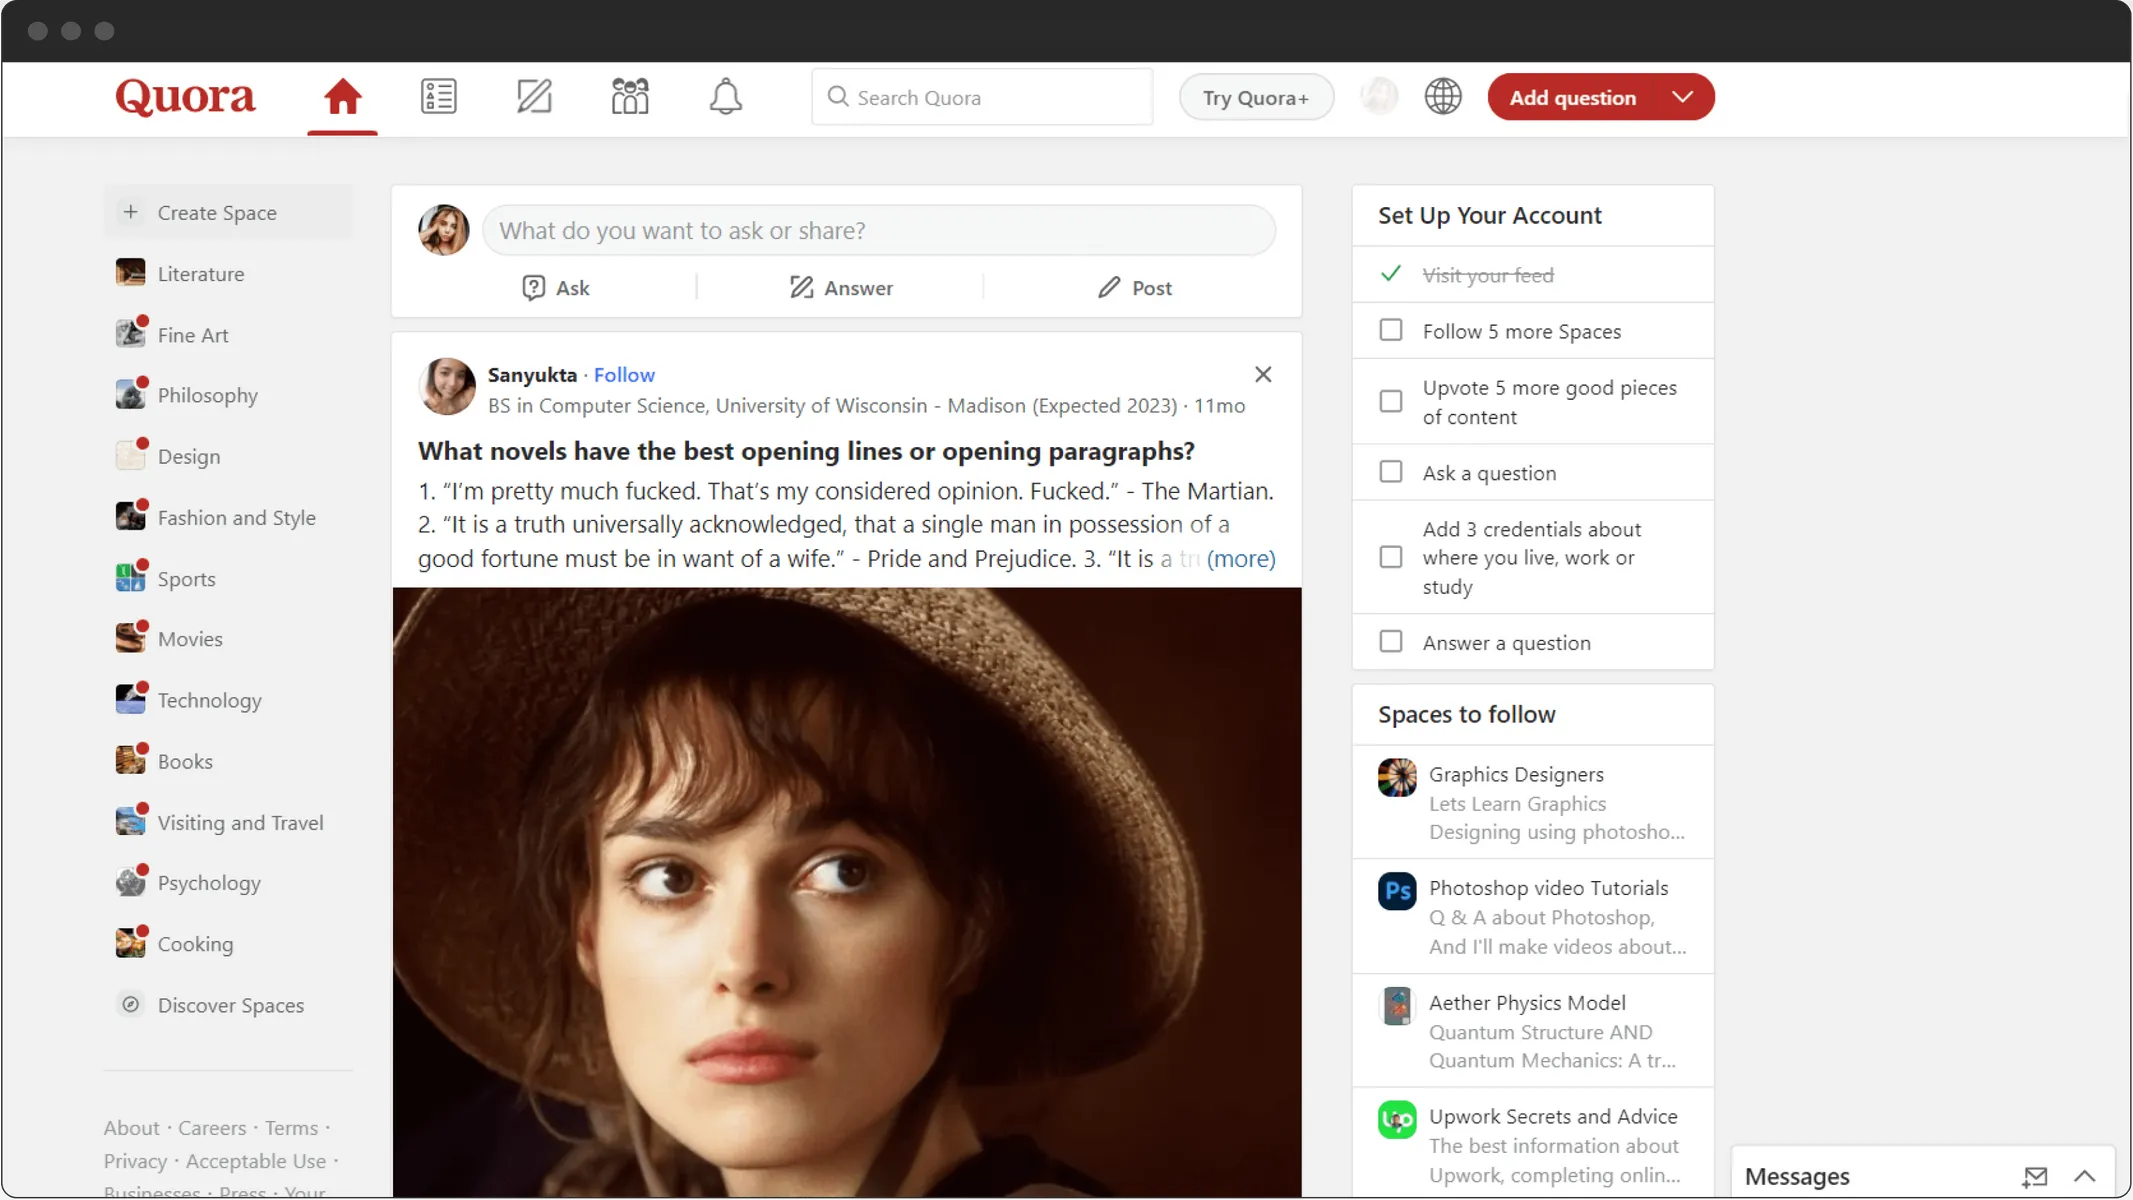Open the Answer requests pencil icon
Screen dimensions: 2133x1200
[534, 96]
